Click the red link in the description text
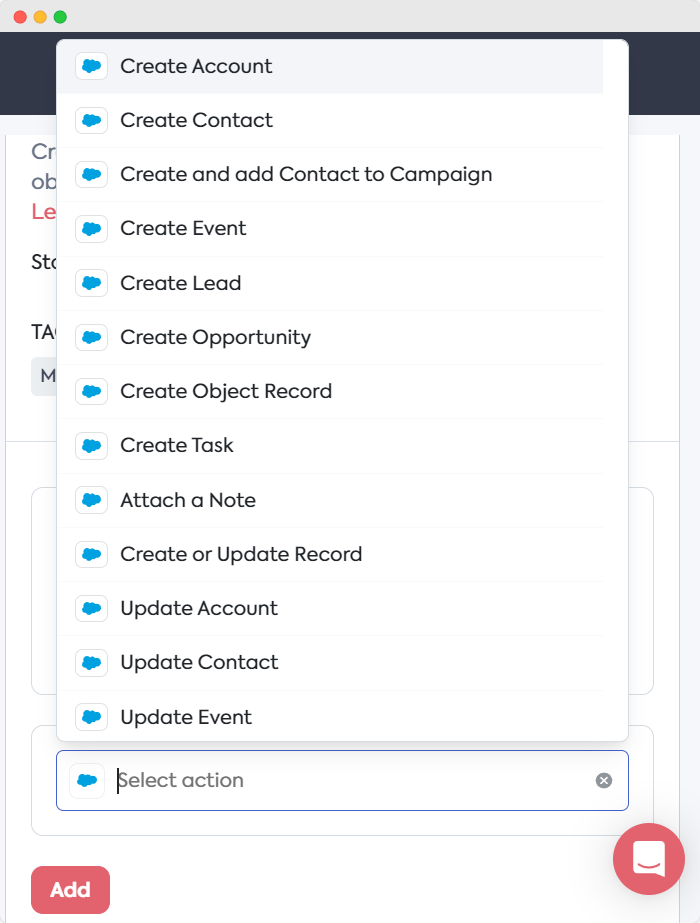 coord(44,211)
